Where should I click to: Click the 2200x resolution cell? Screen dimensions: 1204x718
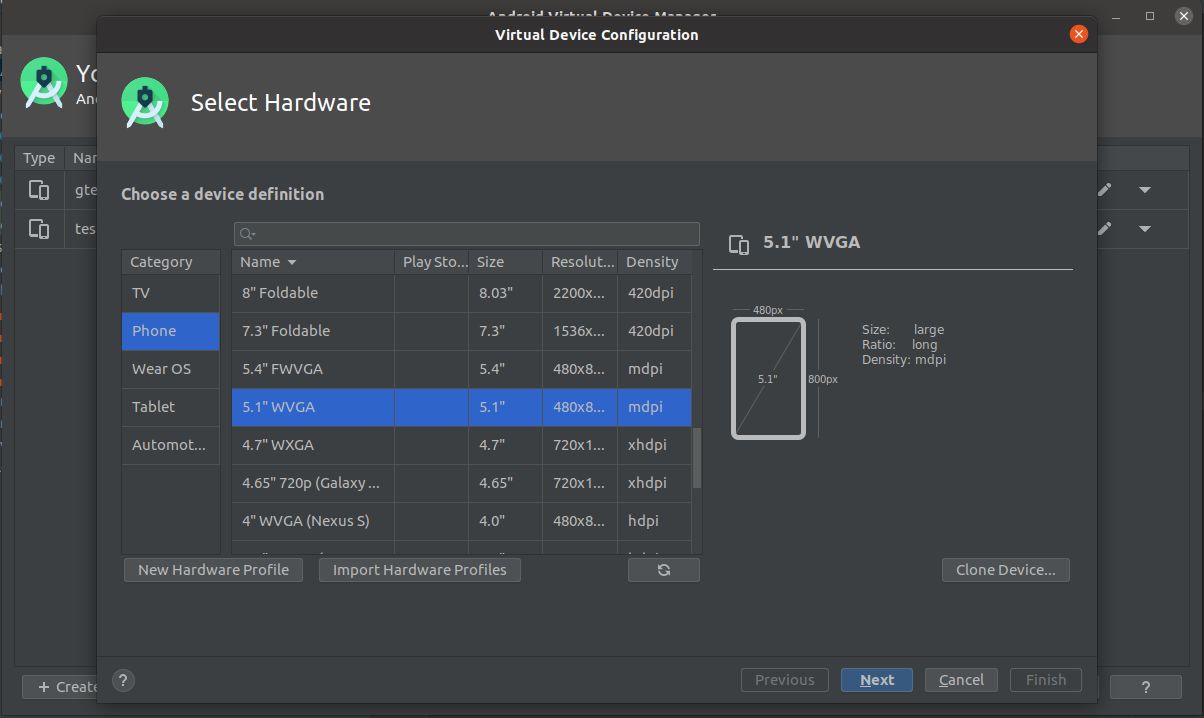tap(580, 293)
